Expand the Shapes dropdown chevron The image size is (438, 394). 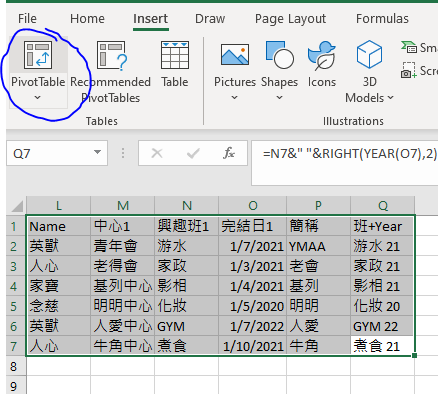tap(279, 98)
